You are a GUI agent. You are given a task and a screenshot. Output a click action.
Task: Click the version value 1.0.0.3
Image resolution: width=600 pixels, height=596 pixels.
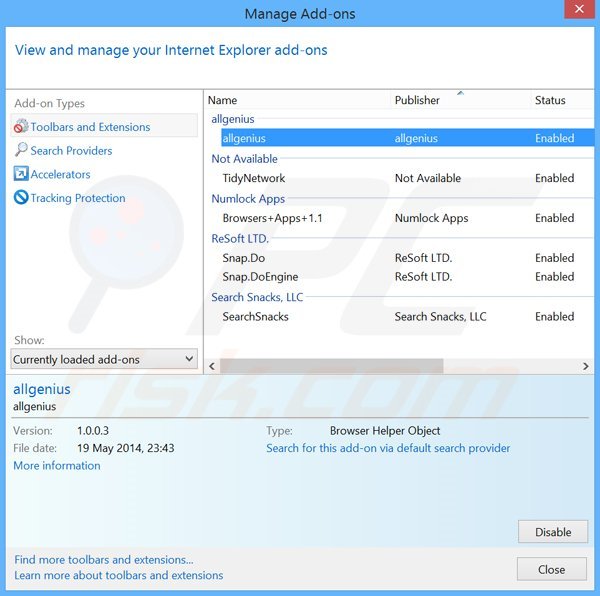click(93, 431)
